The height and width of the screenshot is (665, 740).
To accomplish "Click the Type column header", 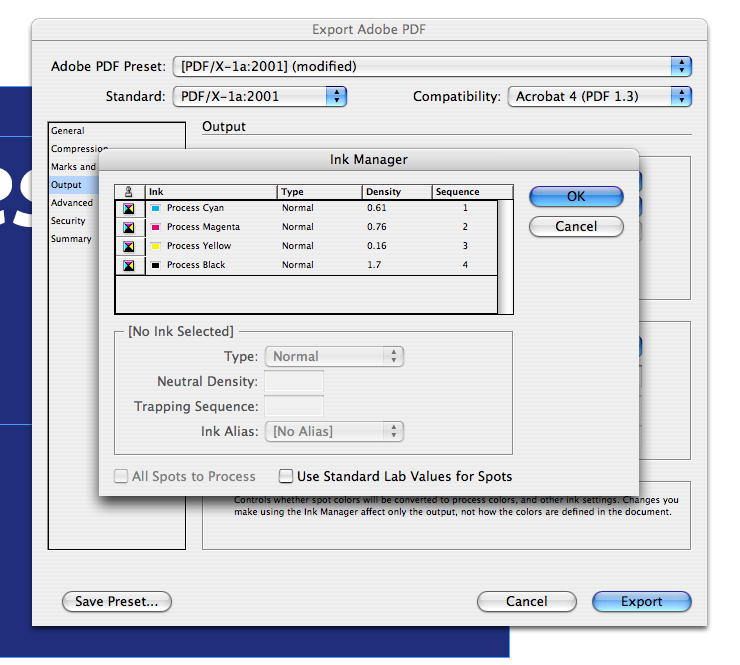I will tap(320, 192).
